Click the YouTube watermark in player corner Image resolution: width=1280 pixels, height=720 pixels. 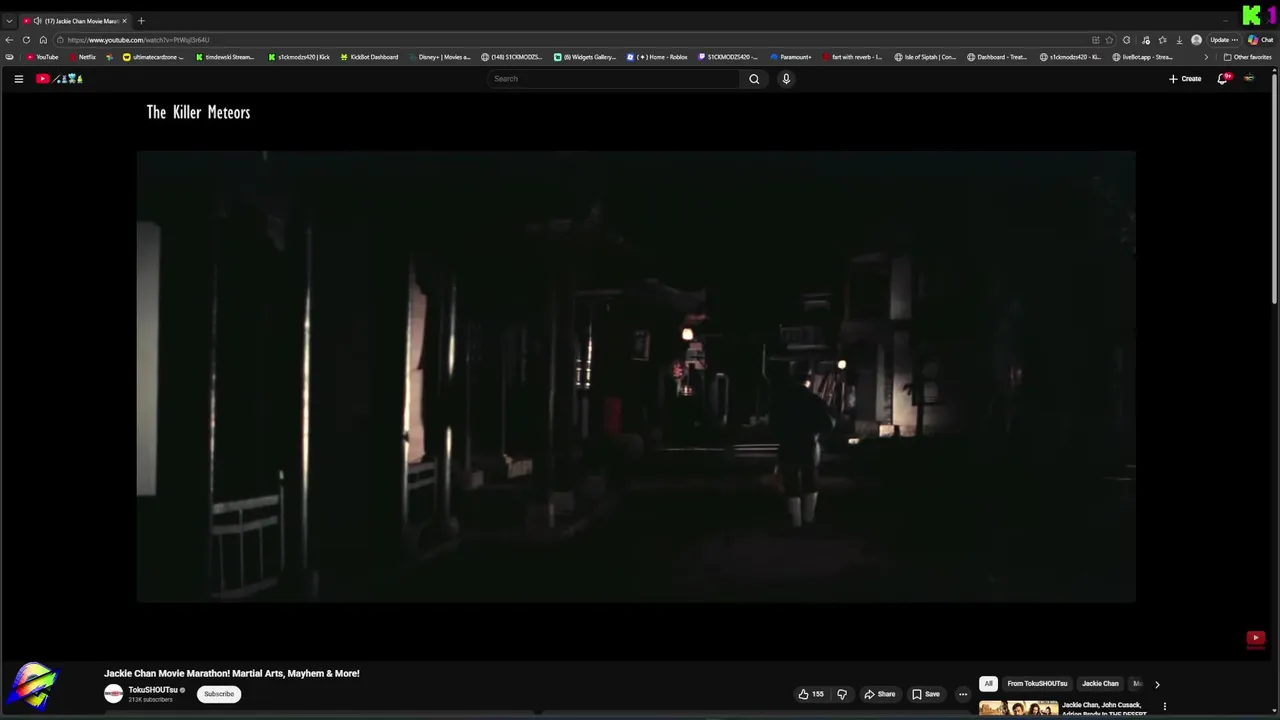(1256, 638)
